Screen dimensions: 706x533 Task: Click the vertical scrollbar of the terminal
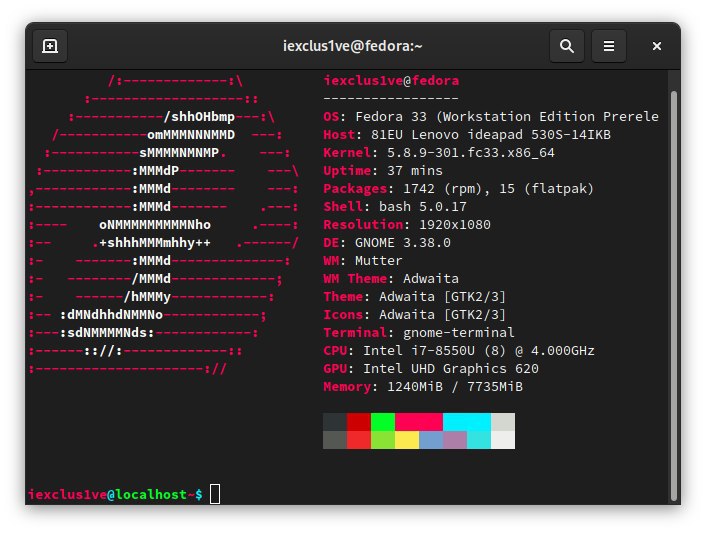click(674, 295)
